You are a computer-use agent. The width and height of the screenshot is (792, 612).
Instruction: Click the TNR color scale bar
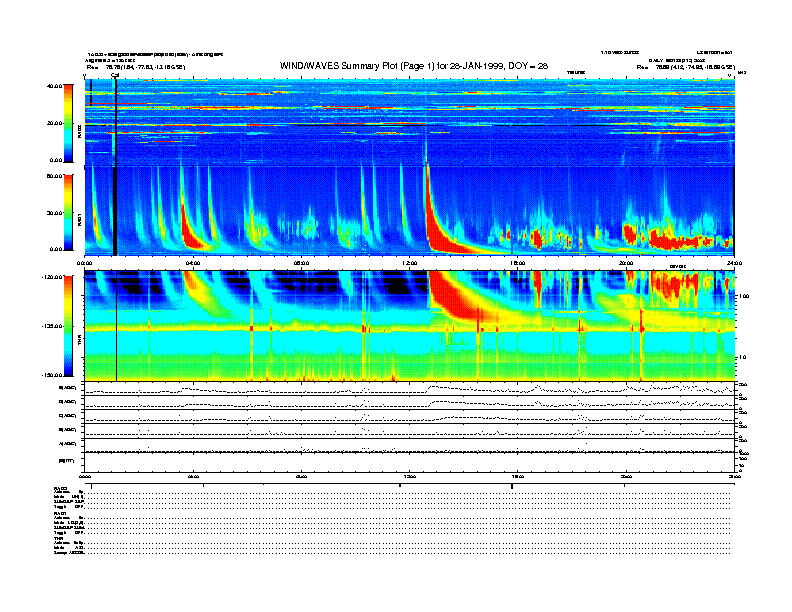[68, 326]
